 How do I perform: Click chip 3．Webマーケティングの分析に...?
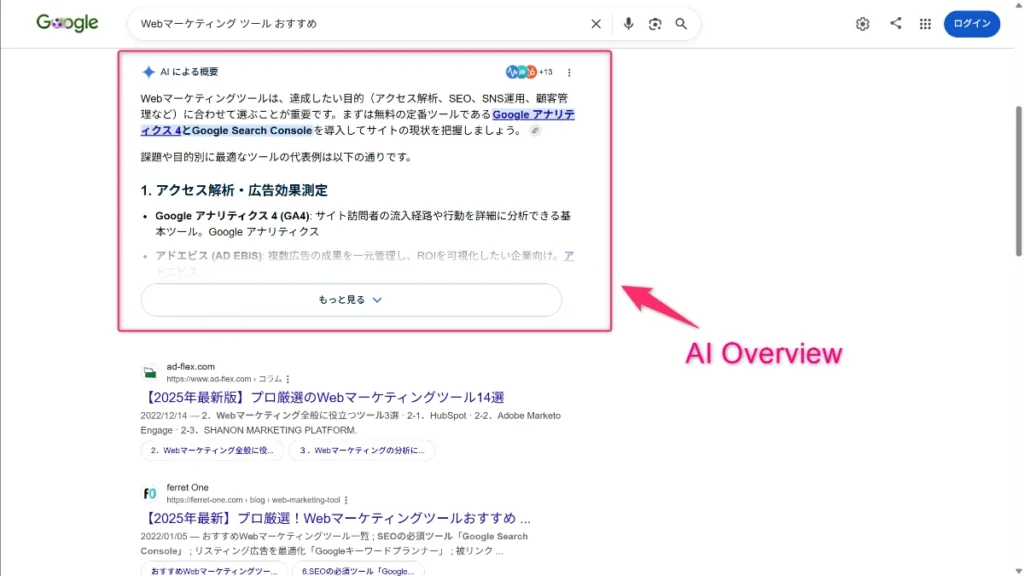coord(362,450)
